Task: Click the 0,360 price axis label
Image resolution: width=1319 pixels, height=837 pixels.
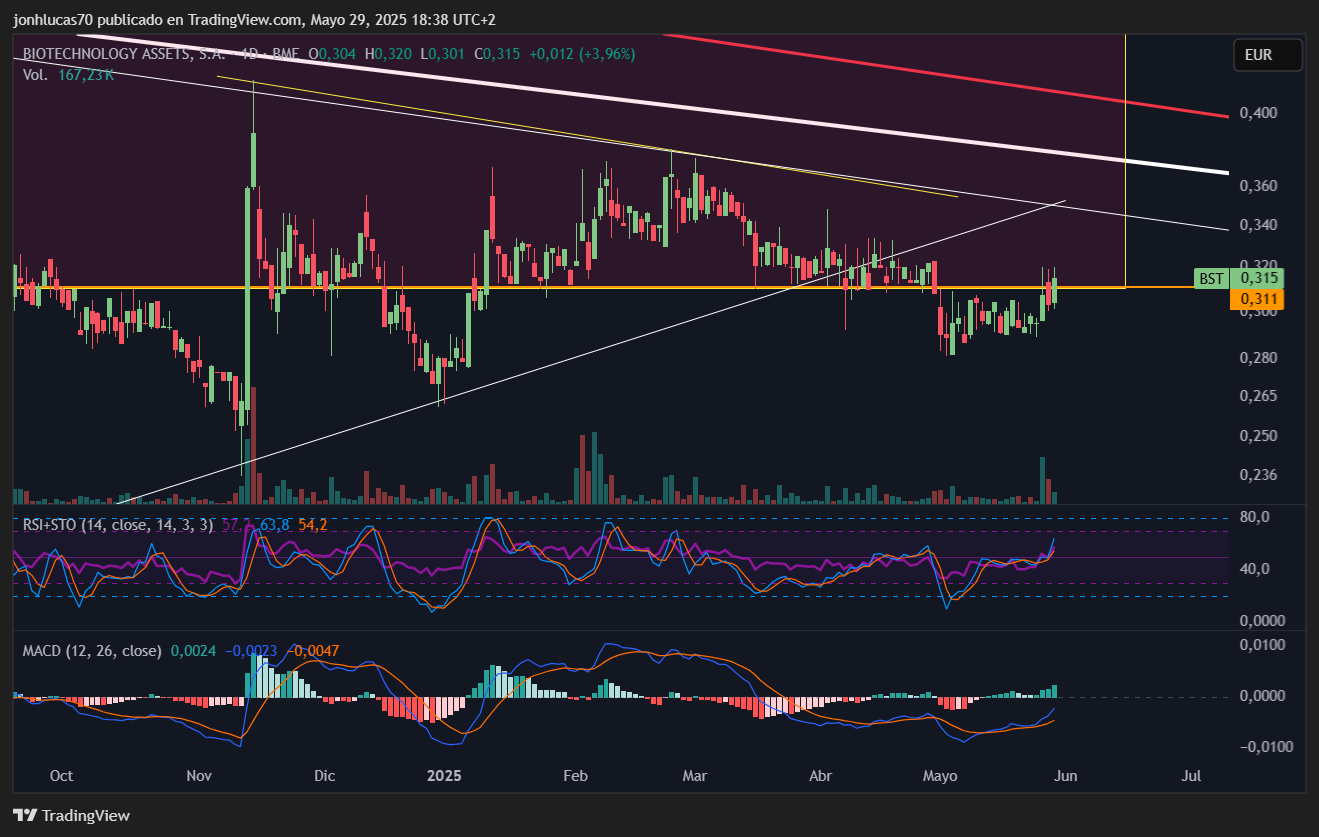Action: pos(1258,186)
